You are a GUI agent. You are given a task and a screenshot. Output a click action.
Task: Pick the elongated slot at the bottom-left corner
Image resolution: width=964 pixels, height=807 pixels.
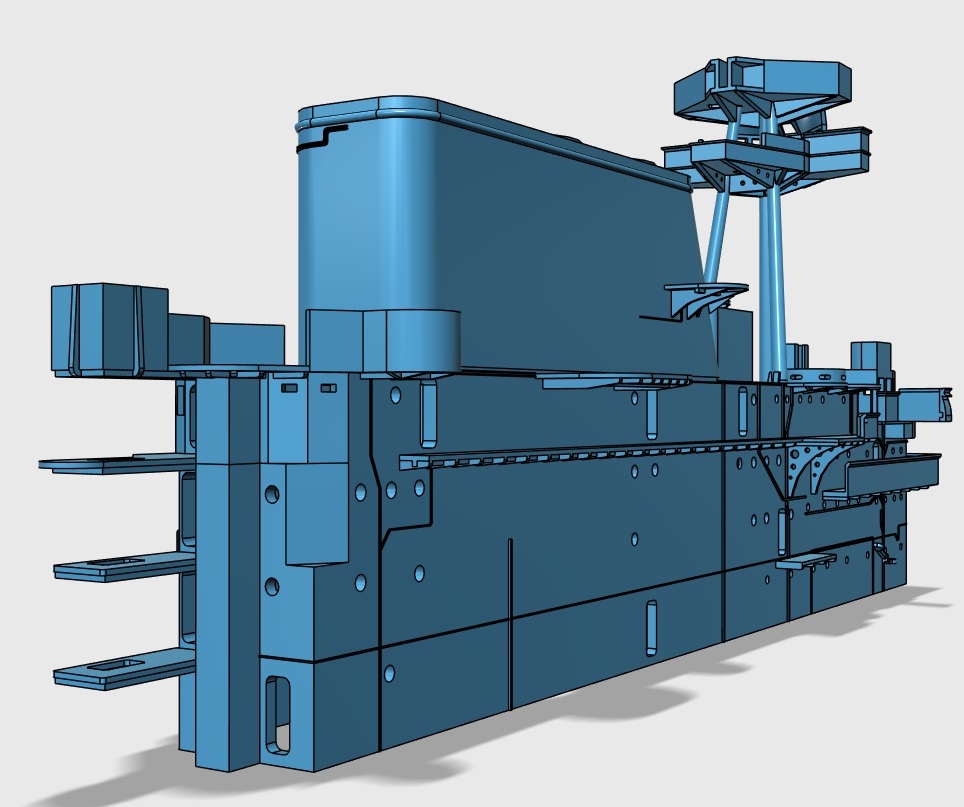[x=278, y=715]
